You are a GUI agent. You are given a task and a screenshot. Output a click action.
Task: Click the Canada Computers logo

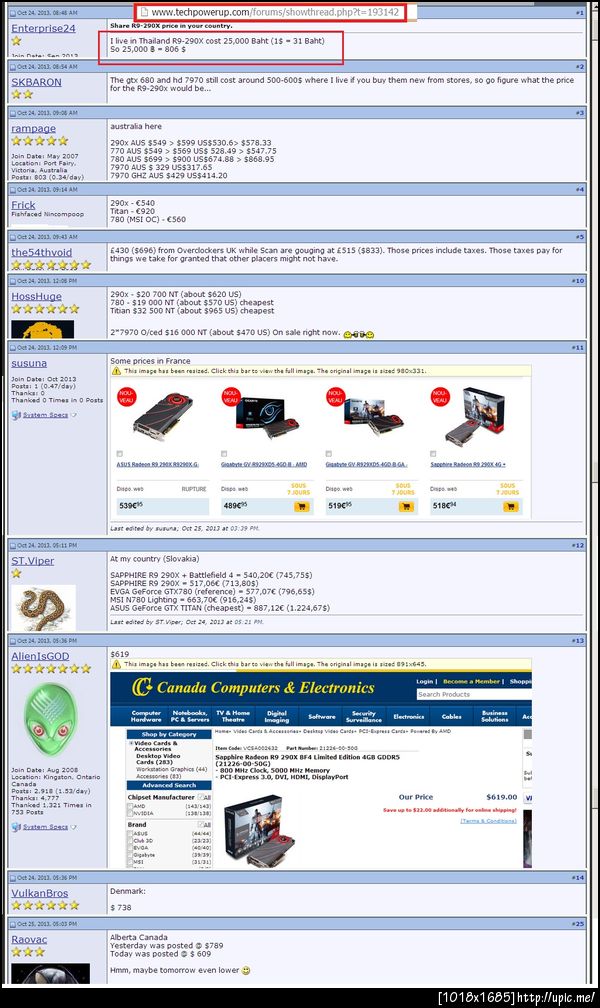pyautogui.click(x=253, y=687)
